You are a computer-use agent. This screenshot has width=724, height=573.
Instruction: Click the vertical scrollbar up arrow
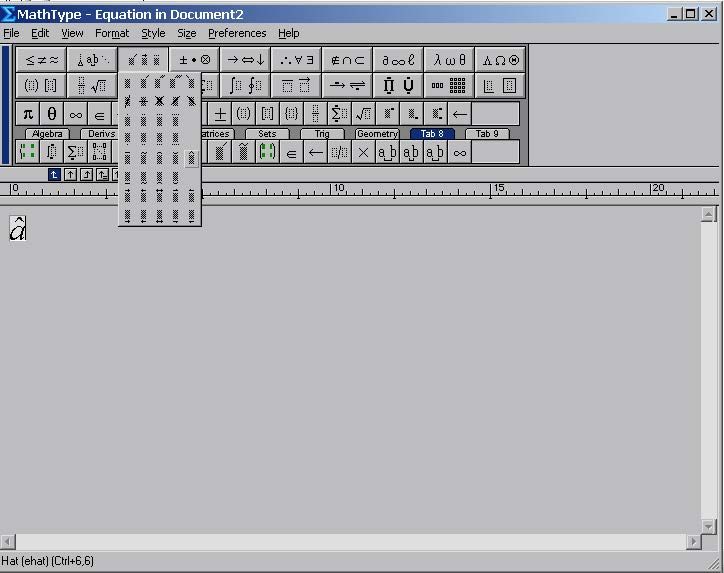708,214
